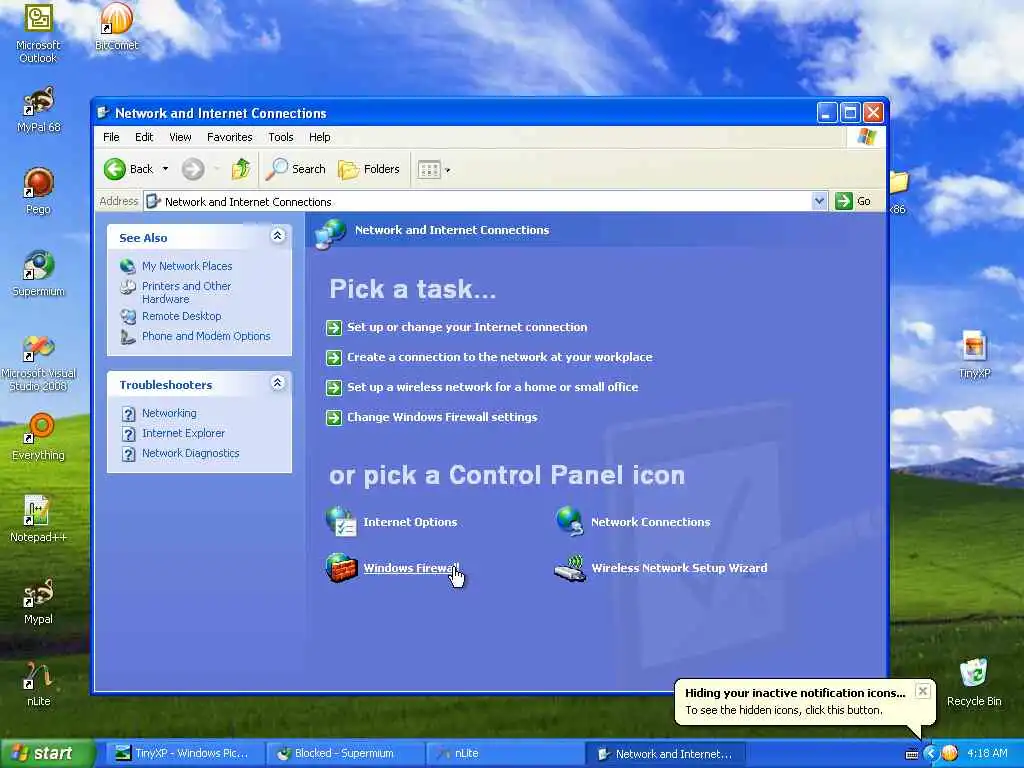Open Pego desktop shortcut
This screenshot has height=768, width=1024.
[39, 191]
